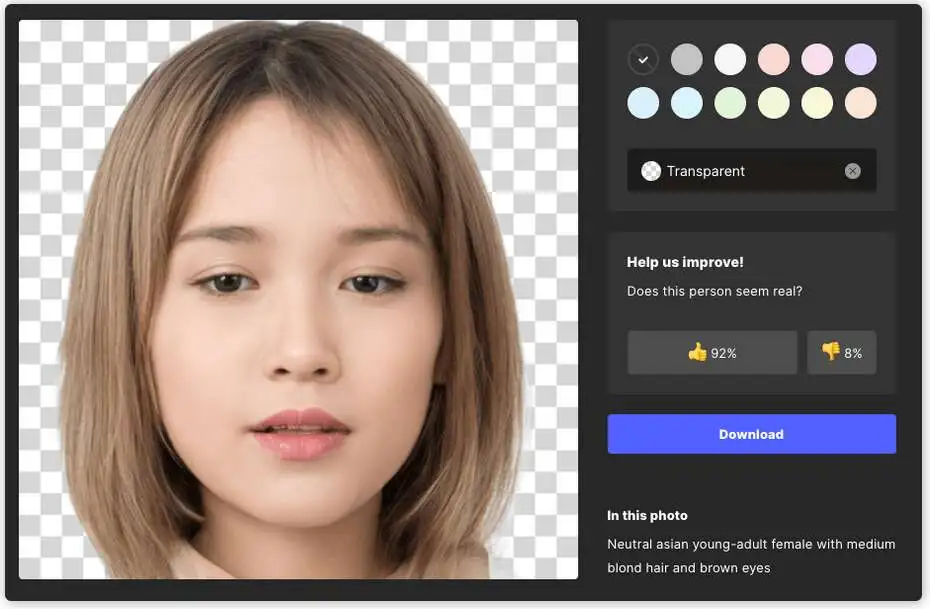Click the photo description text under In this photo
Viewport: 930px width, 609px height.
(x=751, y=556)
